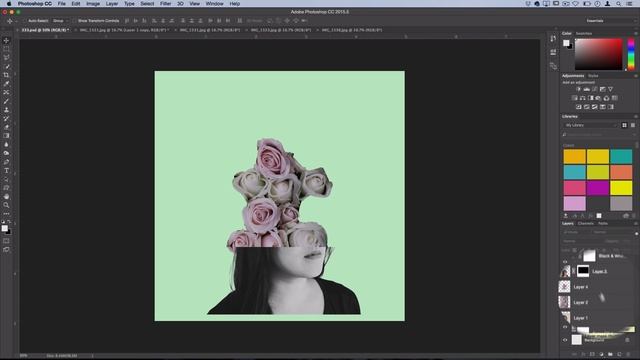The image size is (640, 360).
Task: Select the Move tool
Action: point(6,40)
